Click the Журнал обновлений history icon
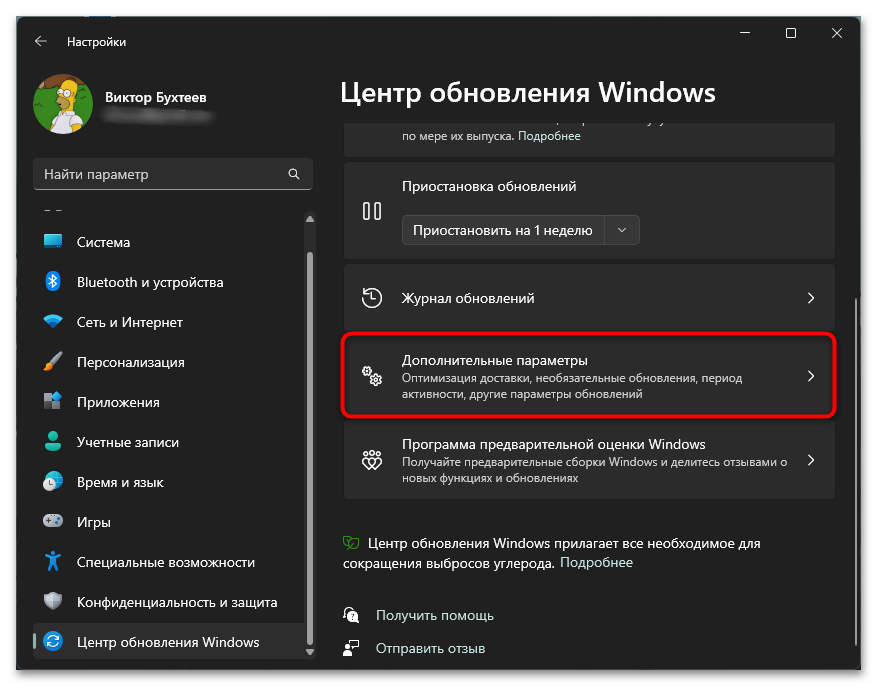Image resolution: width=877 pixels, height=686 pixels. point(372,298)
